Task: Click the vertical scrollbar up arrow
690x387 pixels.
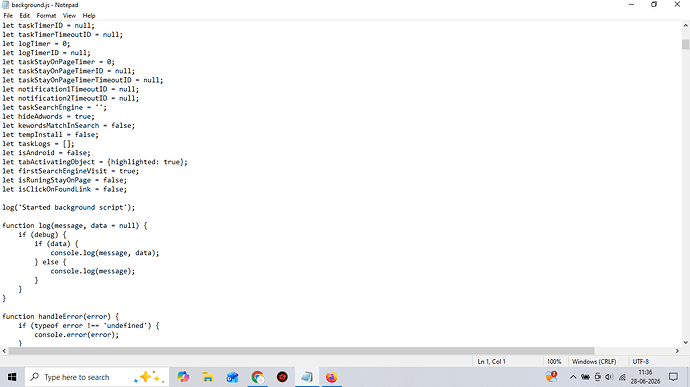Action: click(686, 26)
